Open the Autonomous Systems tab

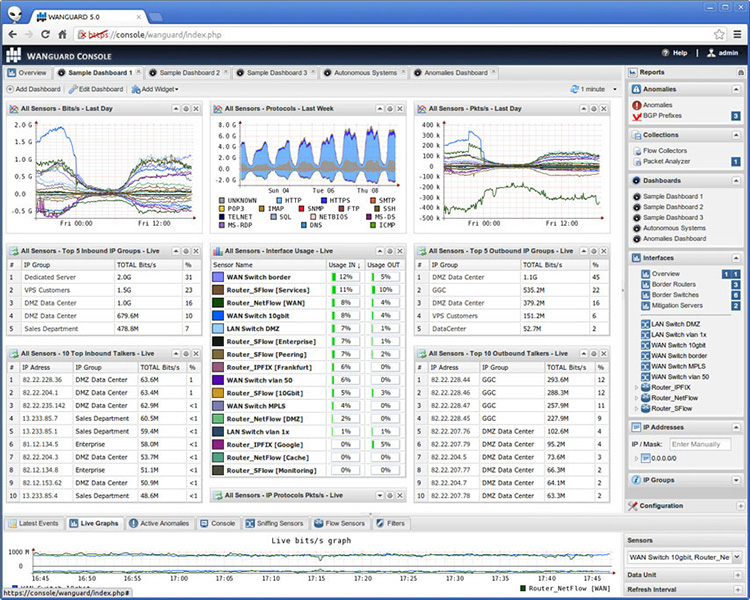click(365, 73)
